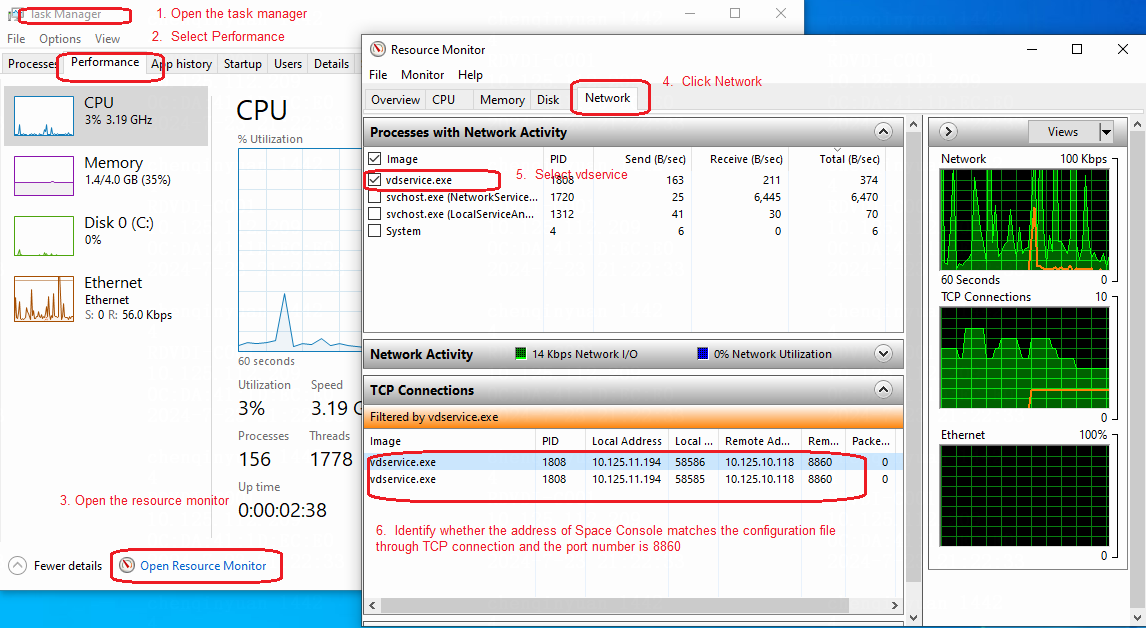Image resolution: width=1146 pixels, height=628 pixels.
Task: Open the Options menu in Task Manager
Action: (60, 39)
